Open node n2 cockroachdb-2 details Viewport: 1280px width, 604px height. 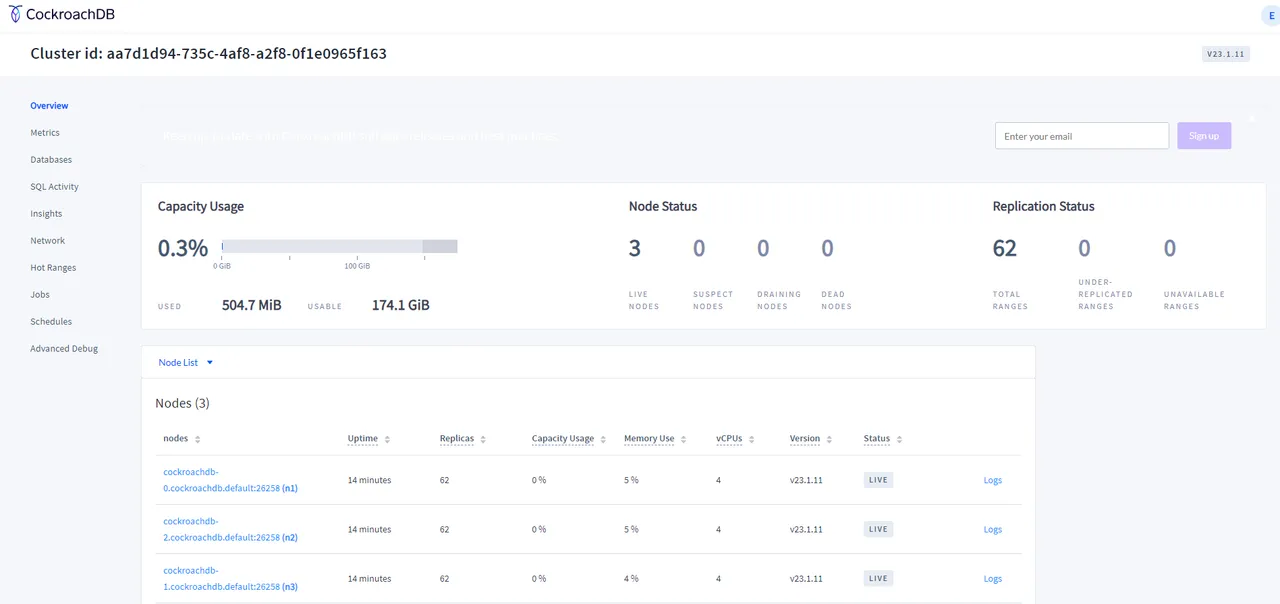pos(230,529)
